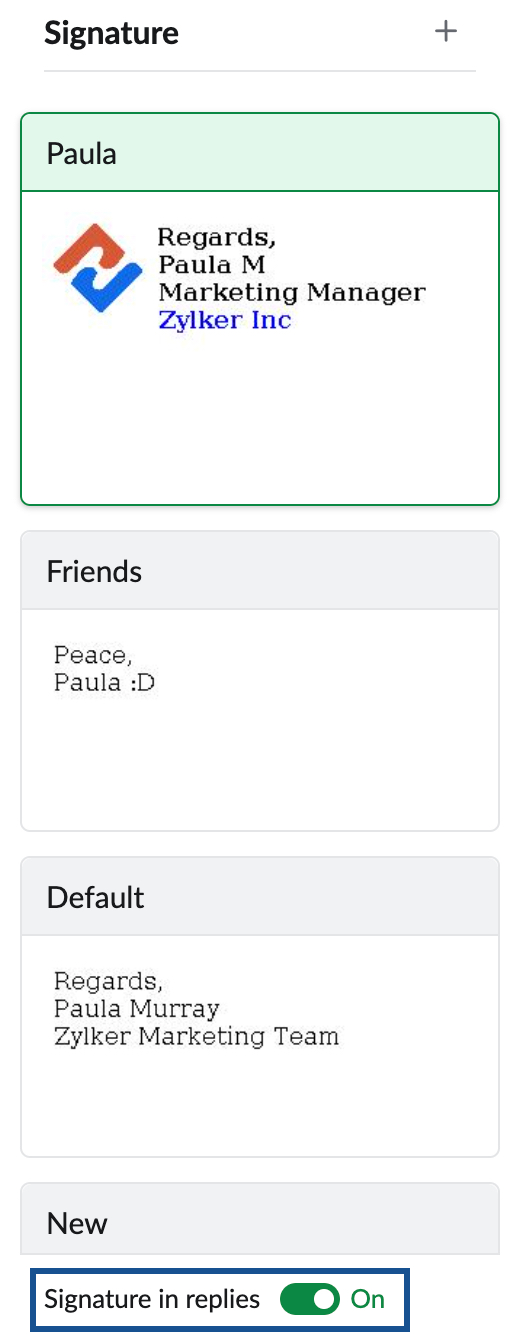Click Peace, Paula :D signature text
This screenshot has width=522, height=1338.
[105, 669]
